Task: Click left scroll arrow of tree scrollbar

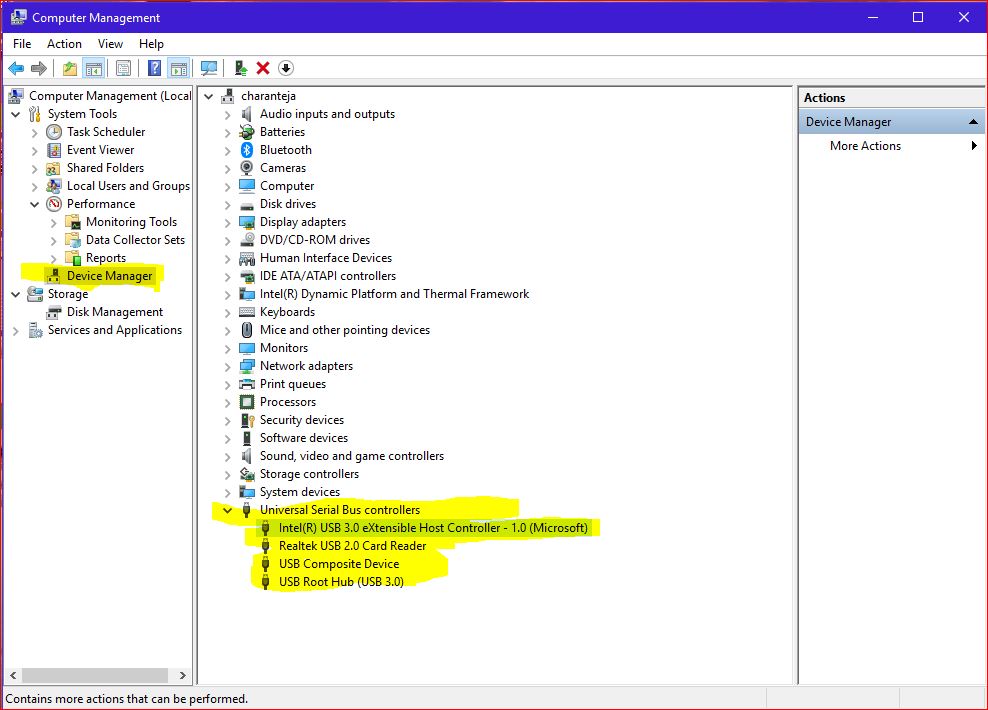Action: 13,675
